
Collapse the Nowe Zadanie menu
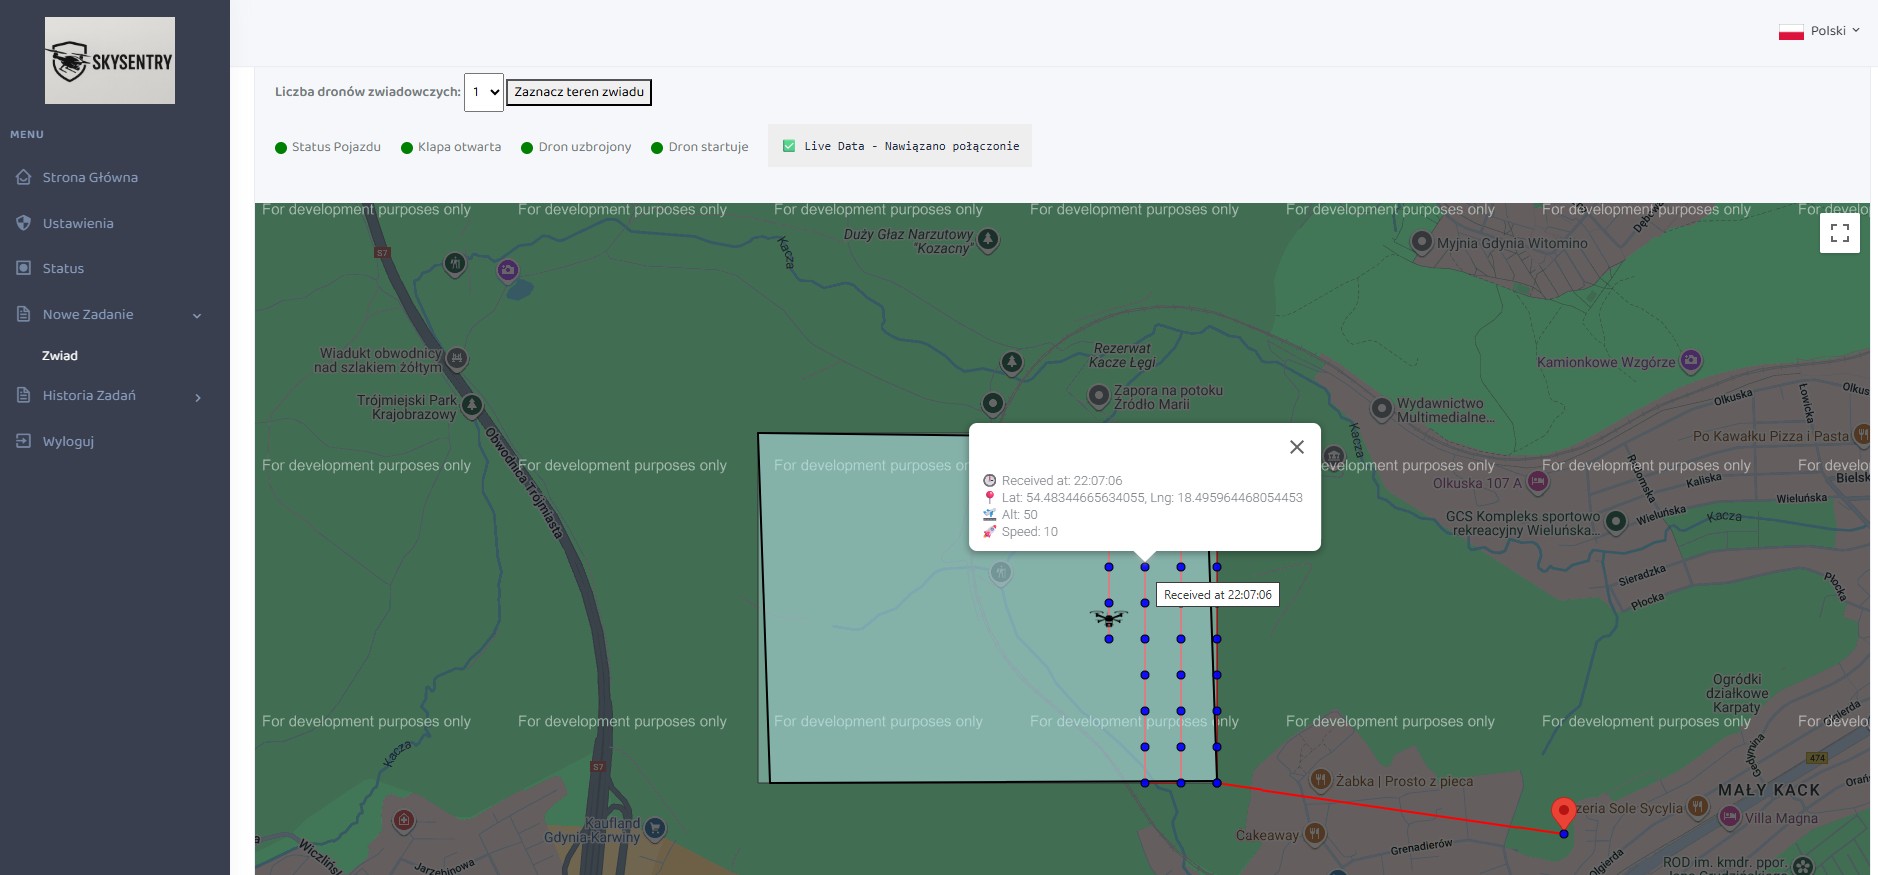click(110, 315)
